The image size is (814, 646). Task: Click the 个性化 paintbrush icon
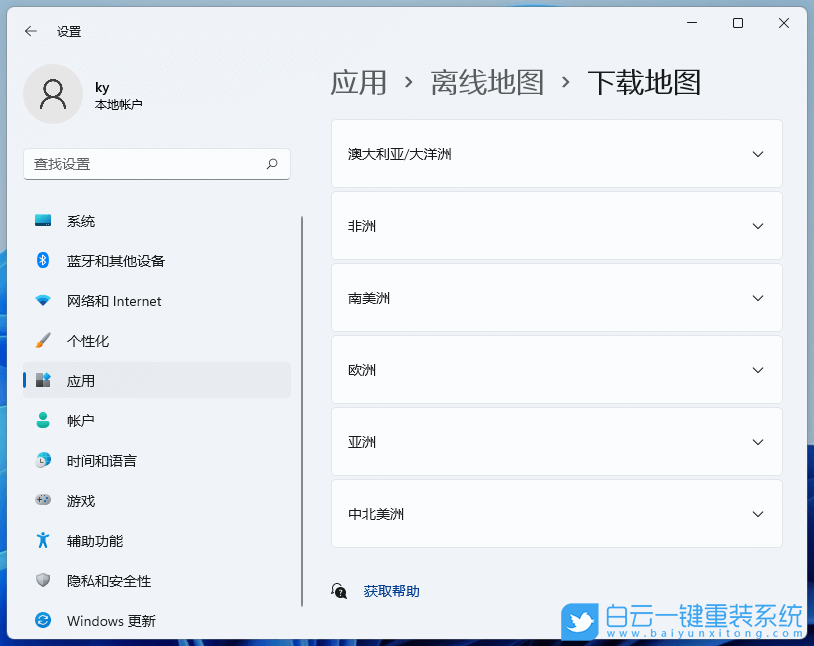(41, 341)
